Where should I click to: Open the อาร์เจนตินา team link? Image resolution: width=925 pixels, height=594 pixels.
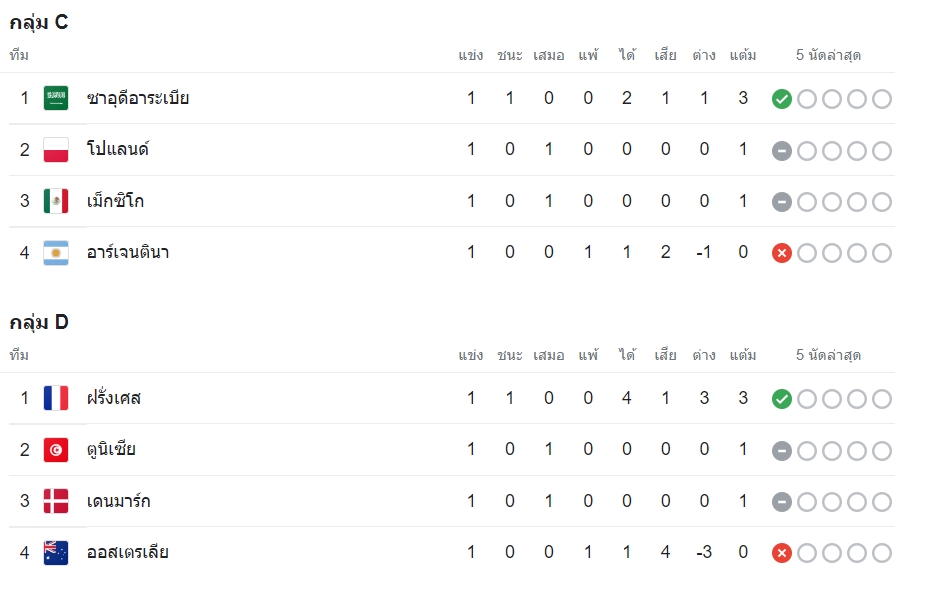128,252
